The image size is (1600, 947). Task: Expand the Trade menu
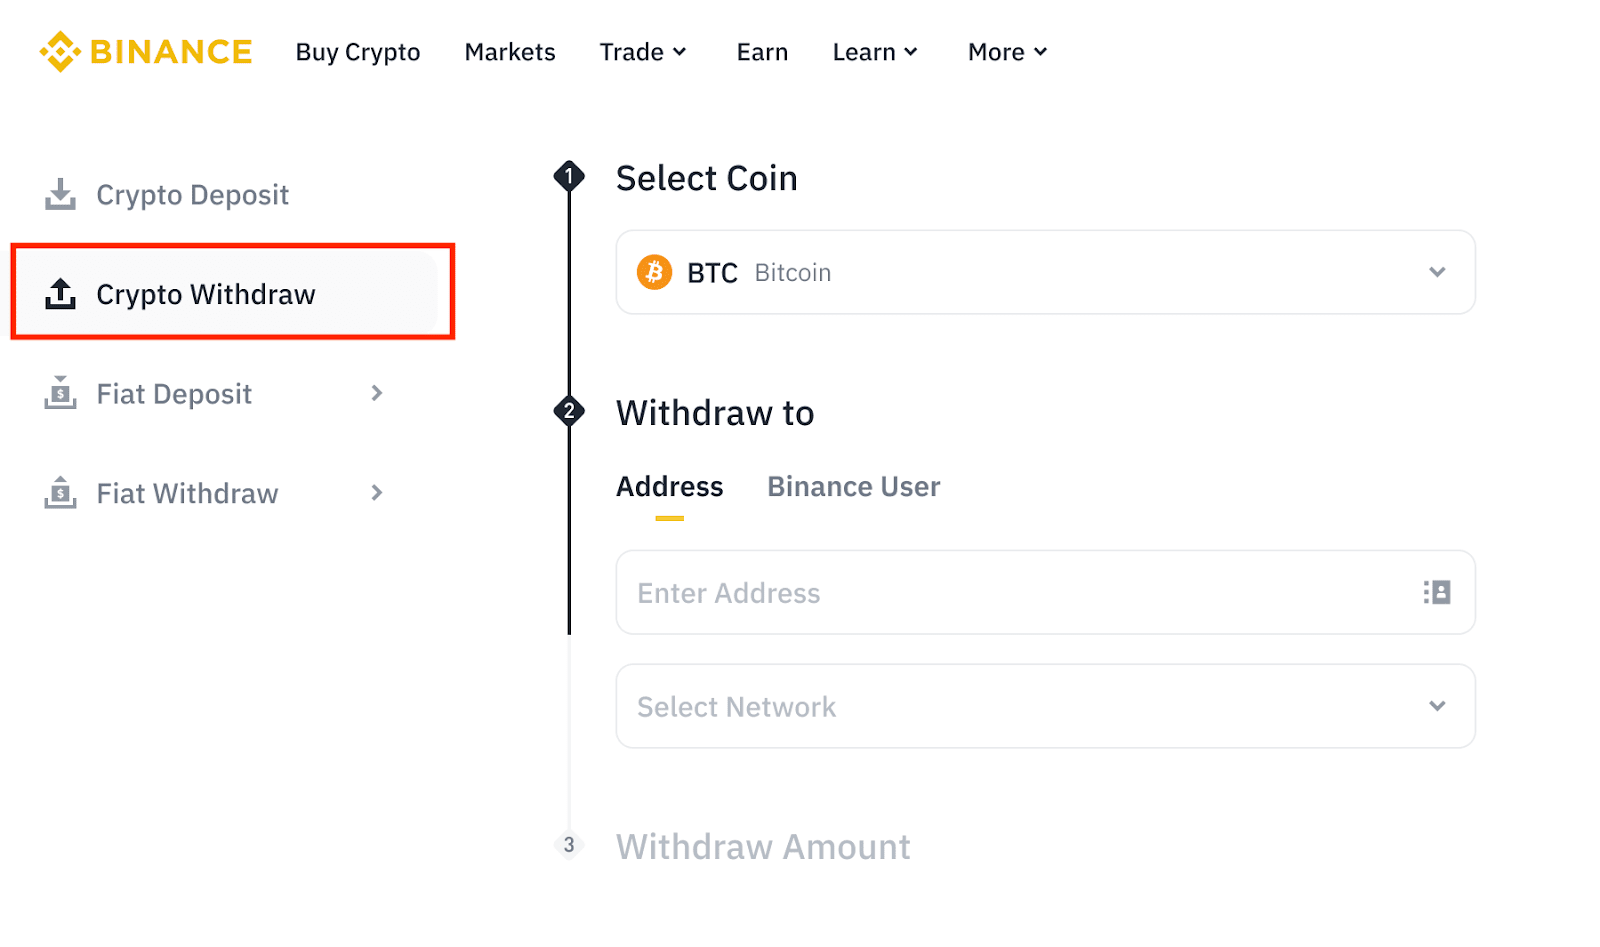[643, 52]
